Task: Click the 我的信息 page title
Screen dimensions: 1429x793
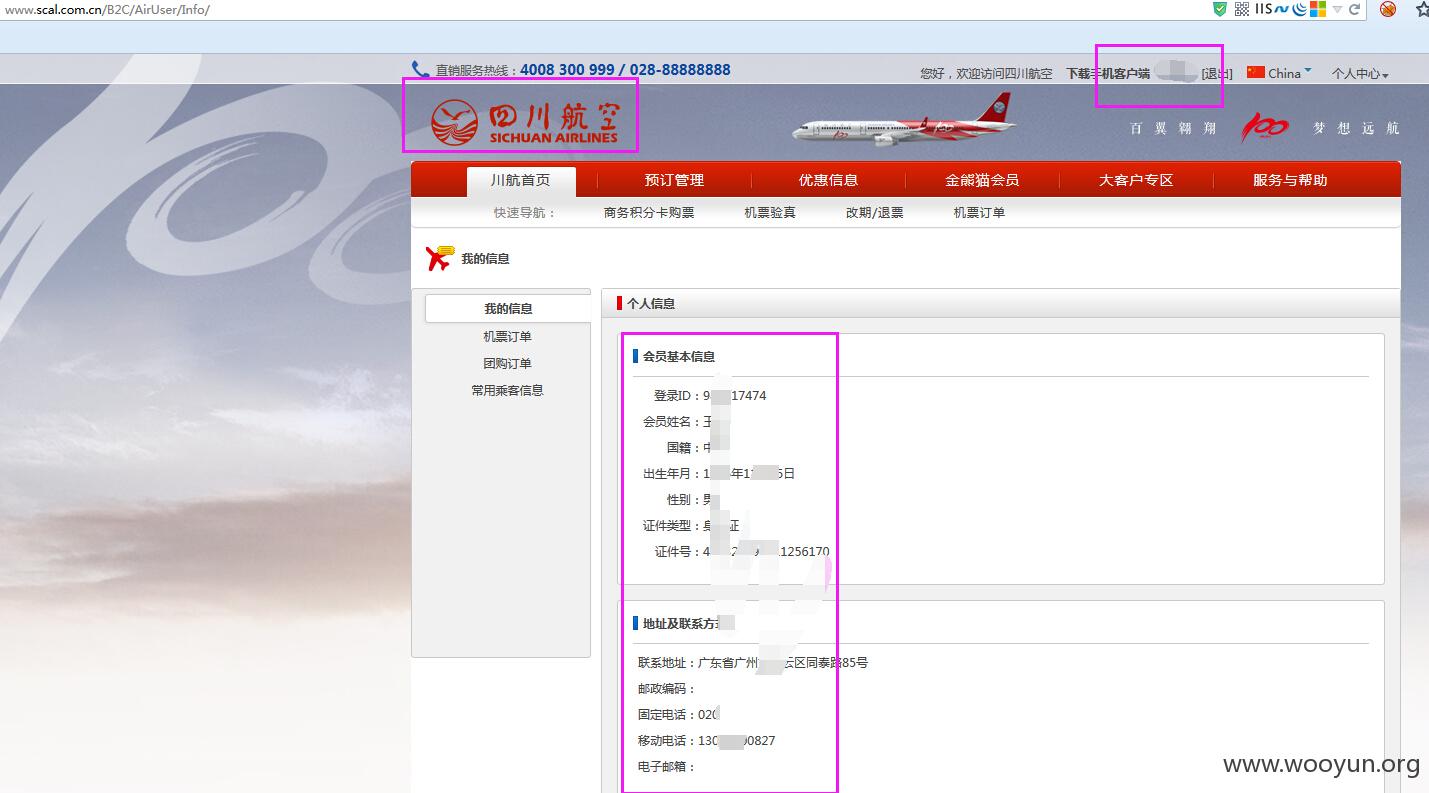Action: click(485, 258)
